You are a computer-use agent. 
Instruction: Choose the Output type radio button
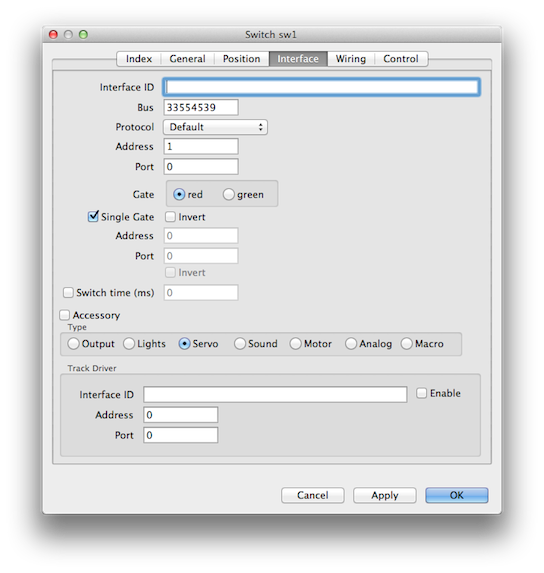tap(73, 344)
